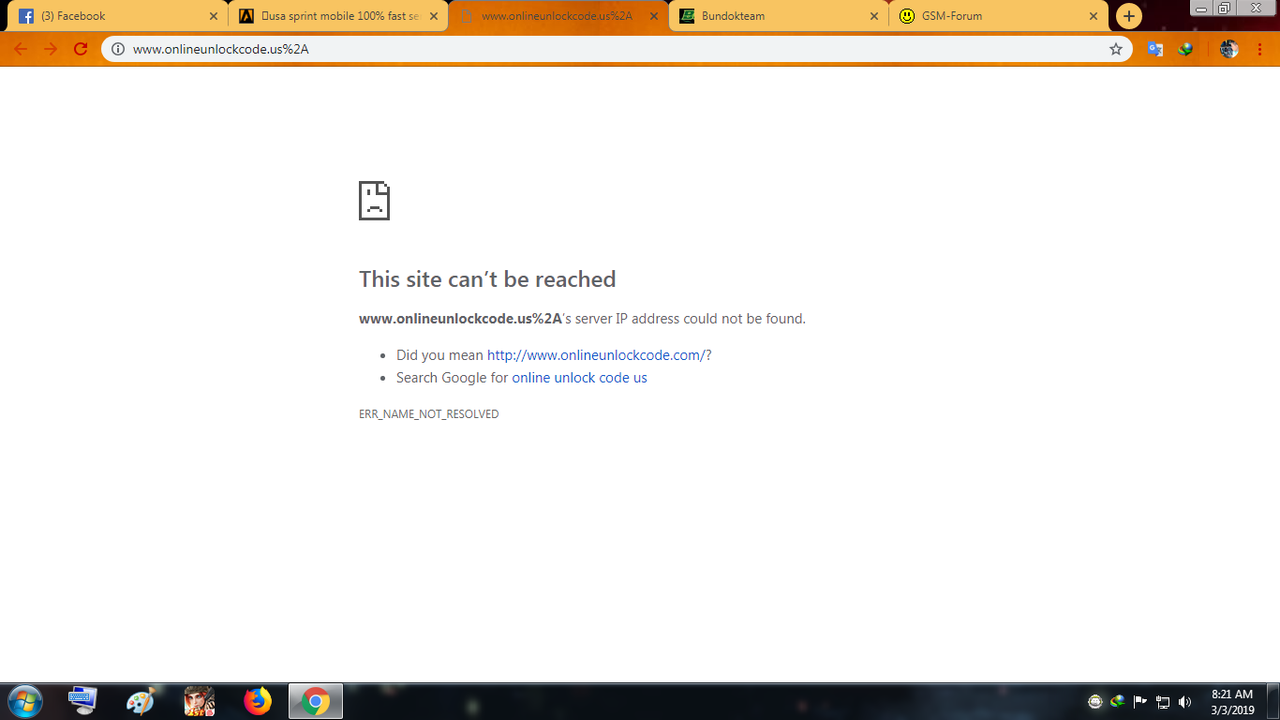Open the network connection tray icon
This screenshot has height=720, width=1280.
coord(1163,702)
